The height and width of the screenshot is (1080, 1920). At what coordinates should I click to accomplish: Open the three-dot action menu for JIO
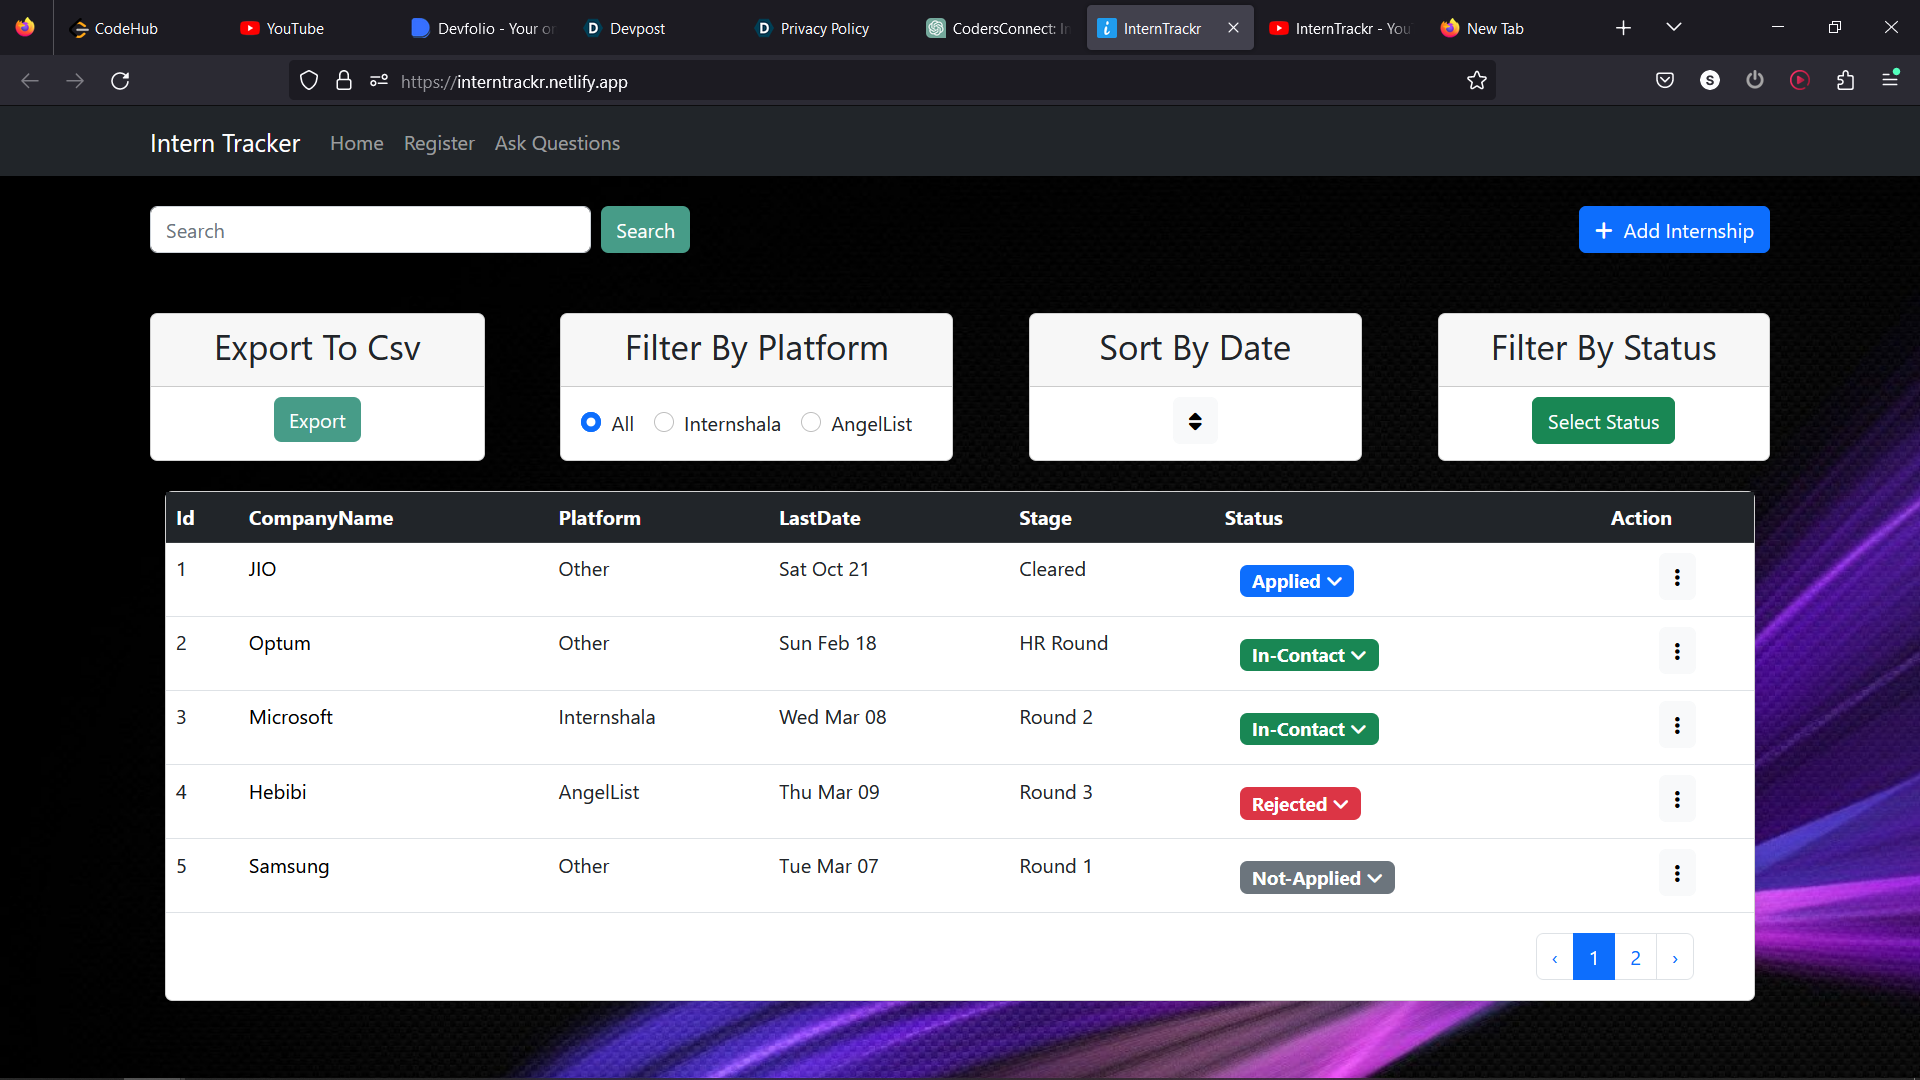click(x=1677, y=577)
